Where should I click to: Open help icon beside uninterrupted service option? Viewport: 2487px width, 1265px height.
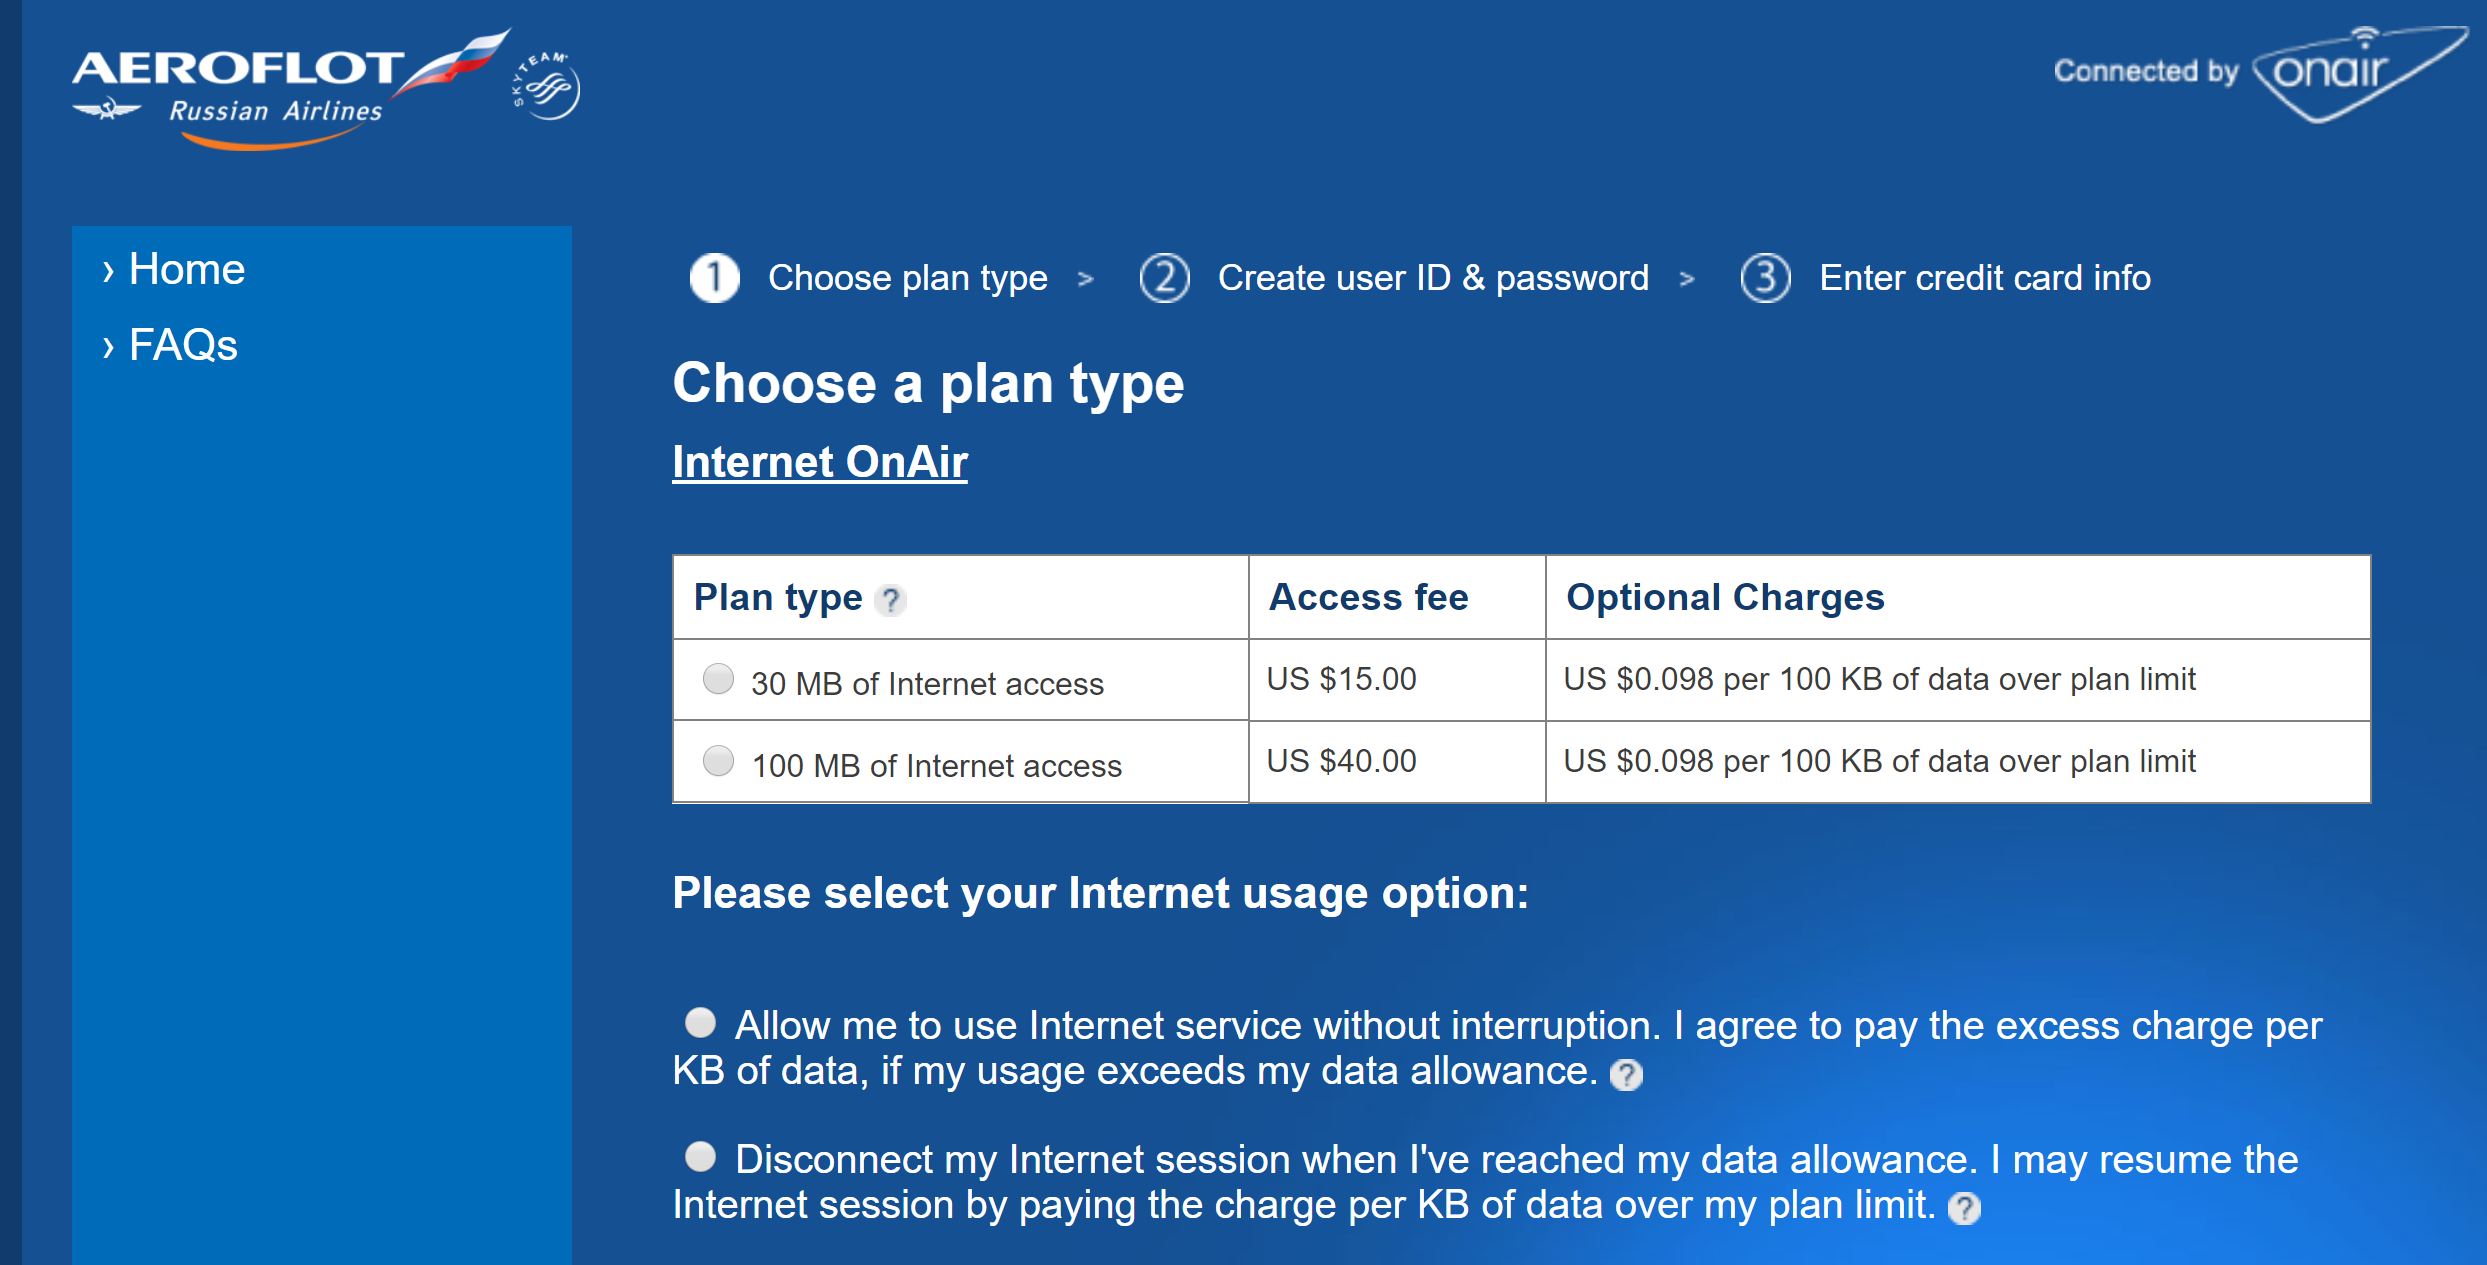tap(1626, 1075)
